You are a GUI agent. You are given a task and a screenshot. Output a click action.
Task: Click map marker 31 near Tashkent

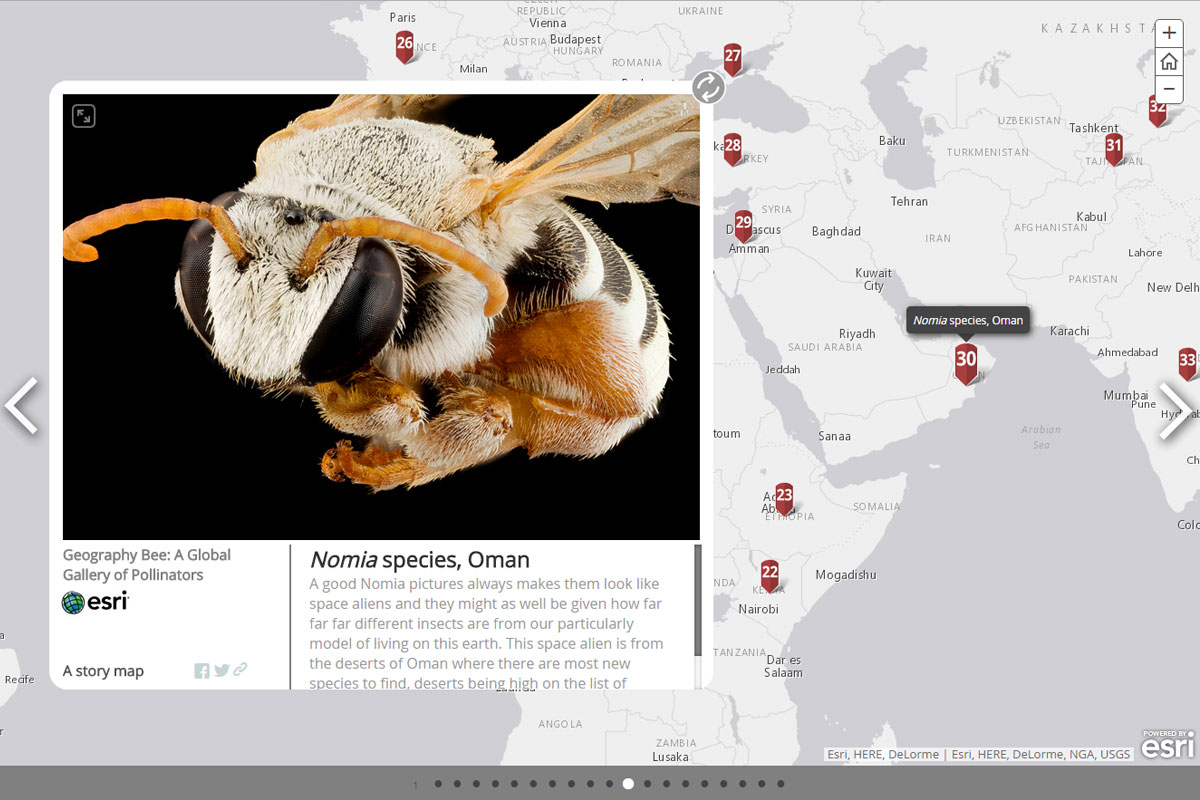pyautogui.click(x=1114, y=148)
